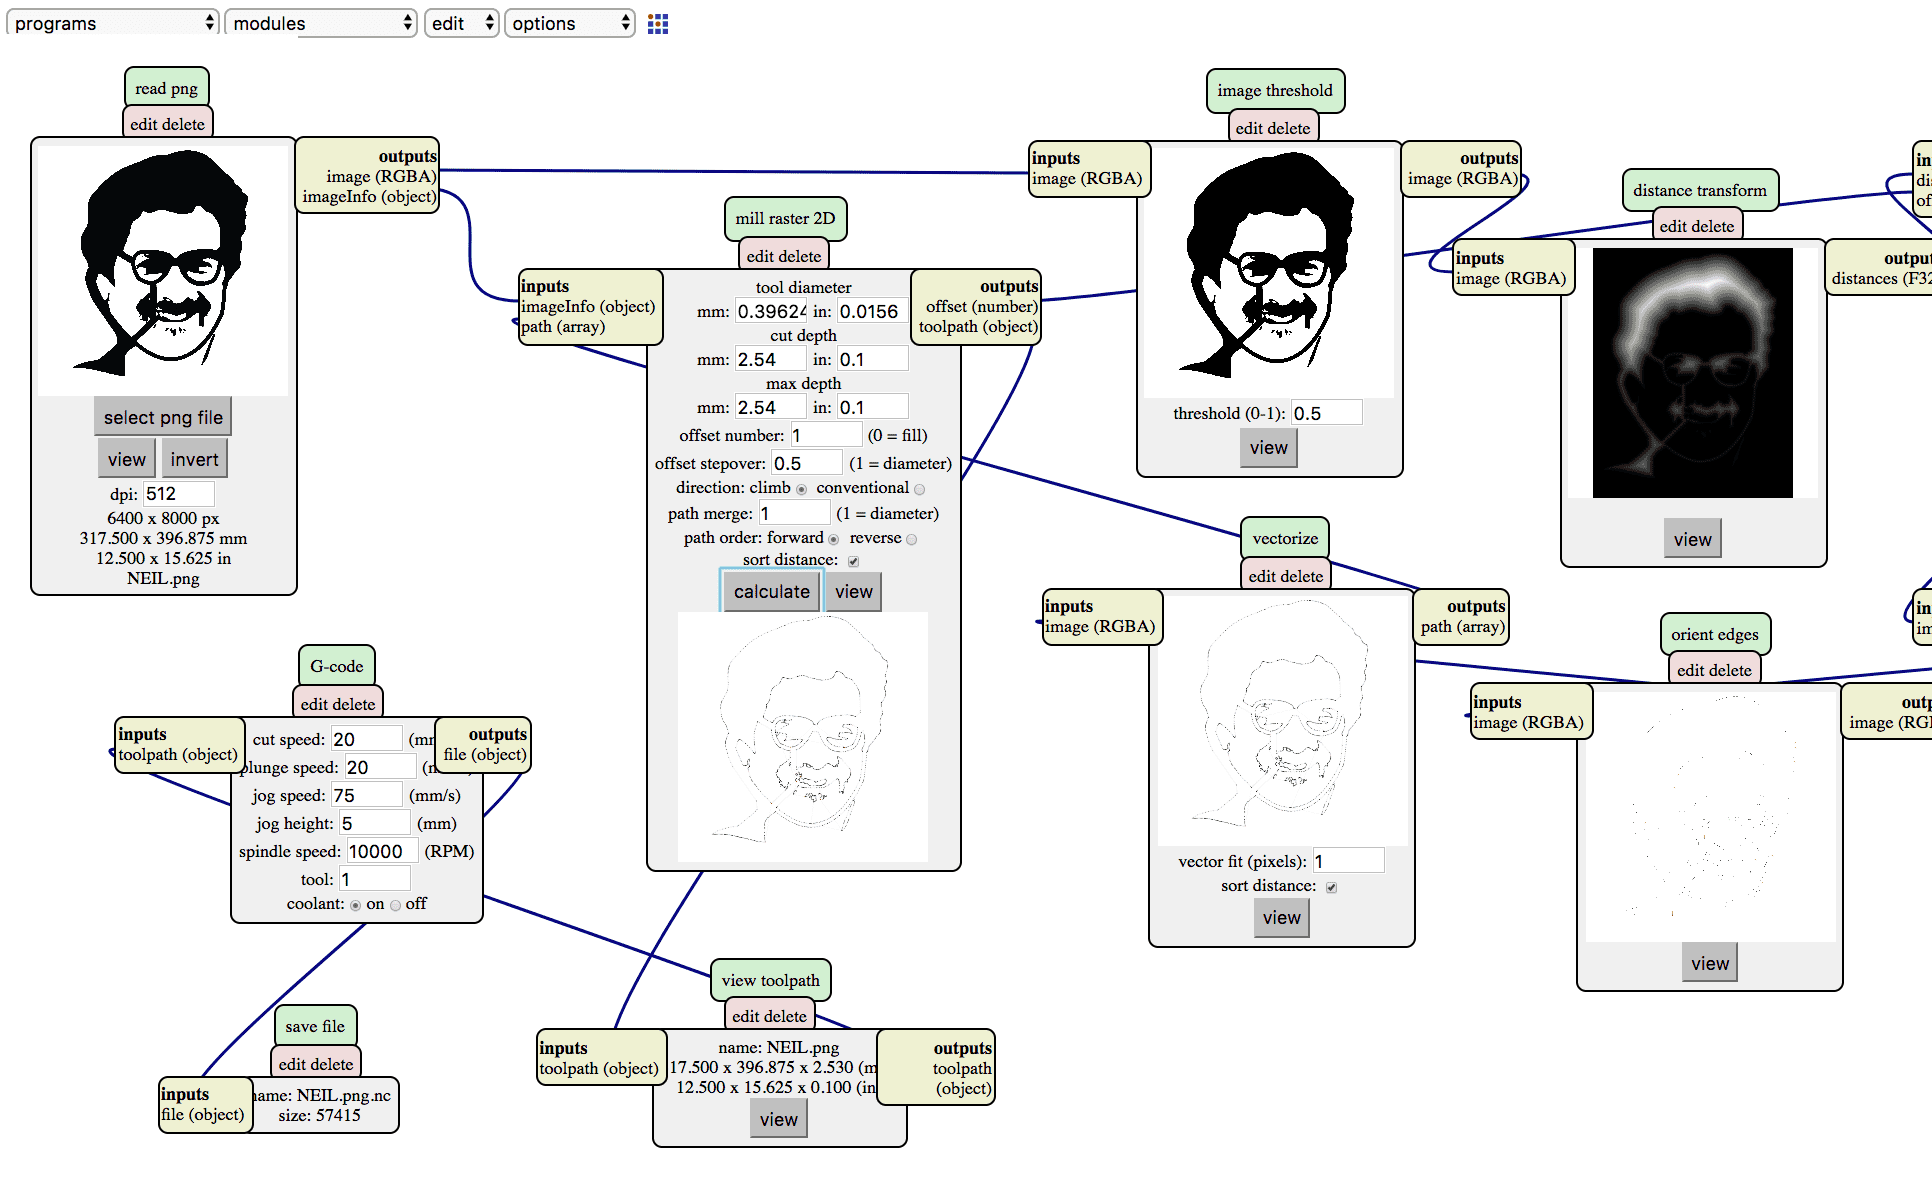Click view button next to calculate
This screenshot has height=1200, width=1932.
[x=854, y=591]
